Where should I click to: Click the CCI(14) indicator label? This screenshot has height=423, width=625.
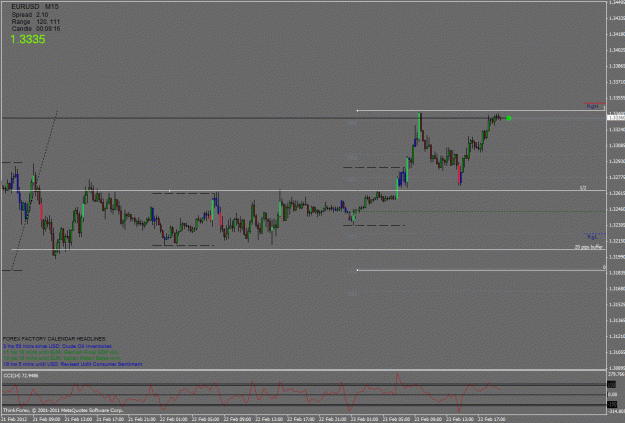[x=21, y=376]
